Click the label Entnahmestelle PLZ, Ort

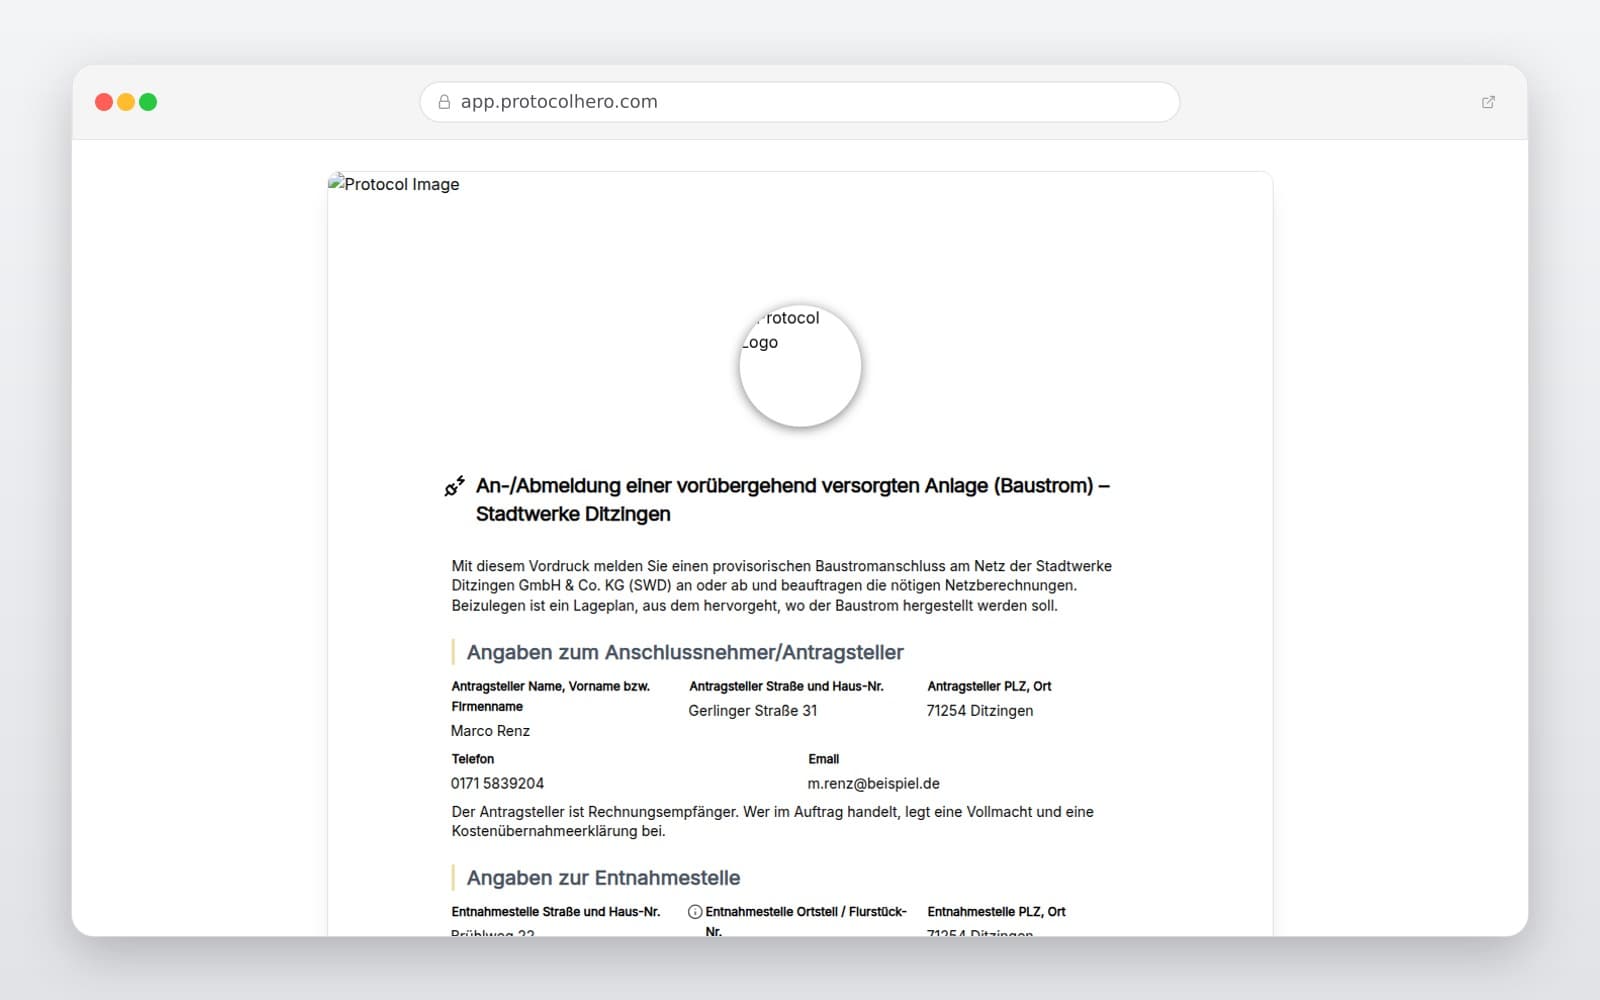[x=996, y=912]
